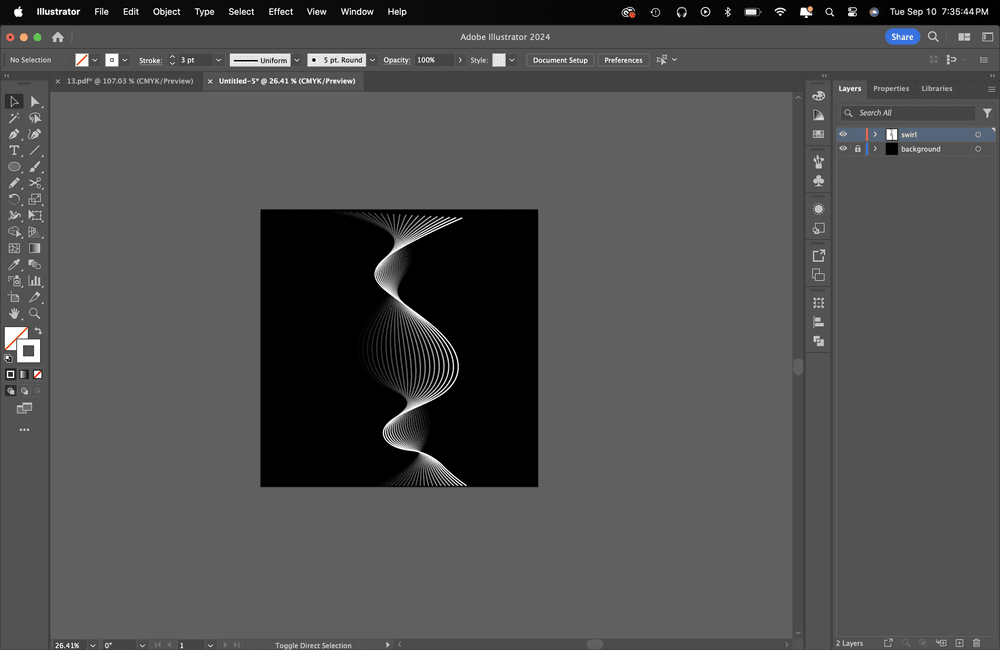Viewport: 1000px width, 650px height.
Task: Hide the swirl layer
Action: (843, 134)
